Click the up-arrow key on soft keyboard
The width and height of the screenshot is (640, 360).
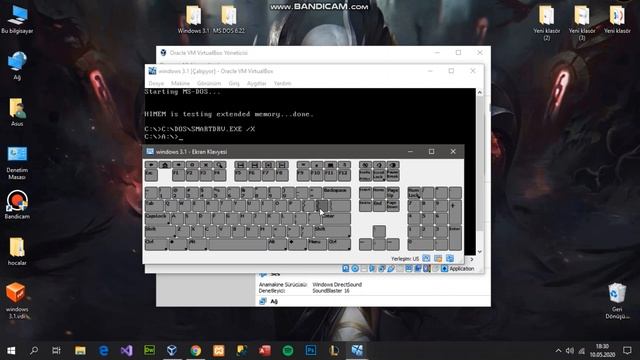point(379,231)
